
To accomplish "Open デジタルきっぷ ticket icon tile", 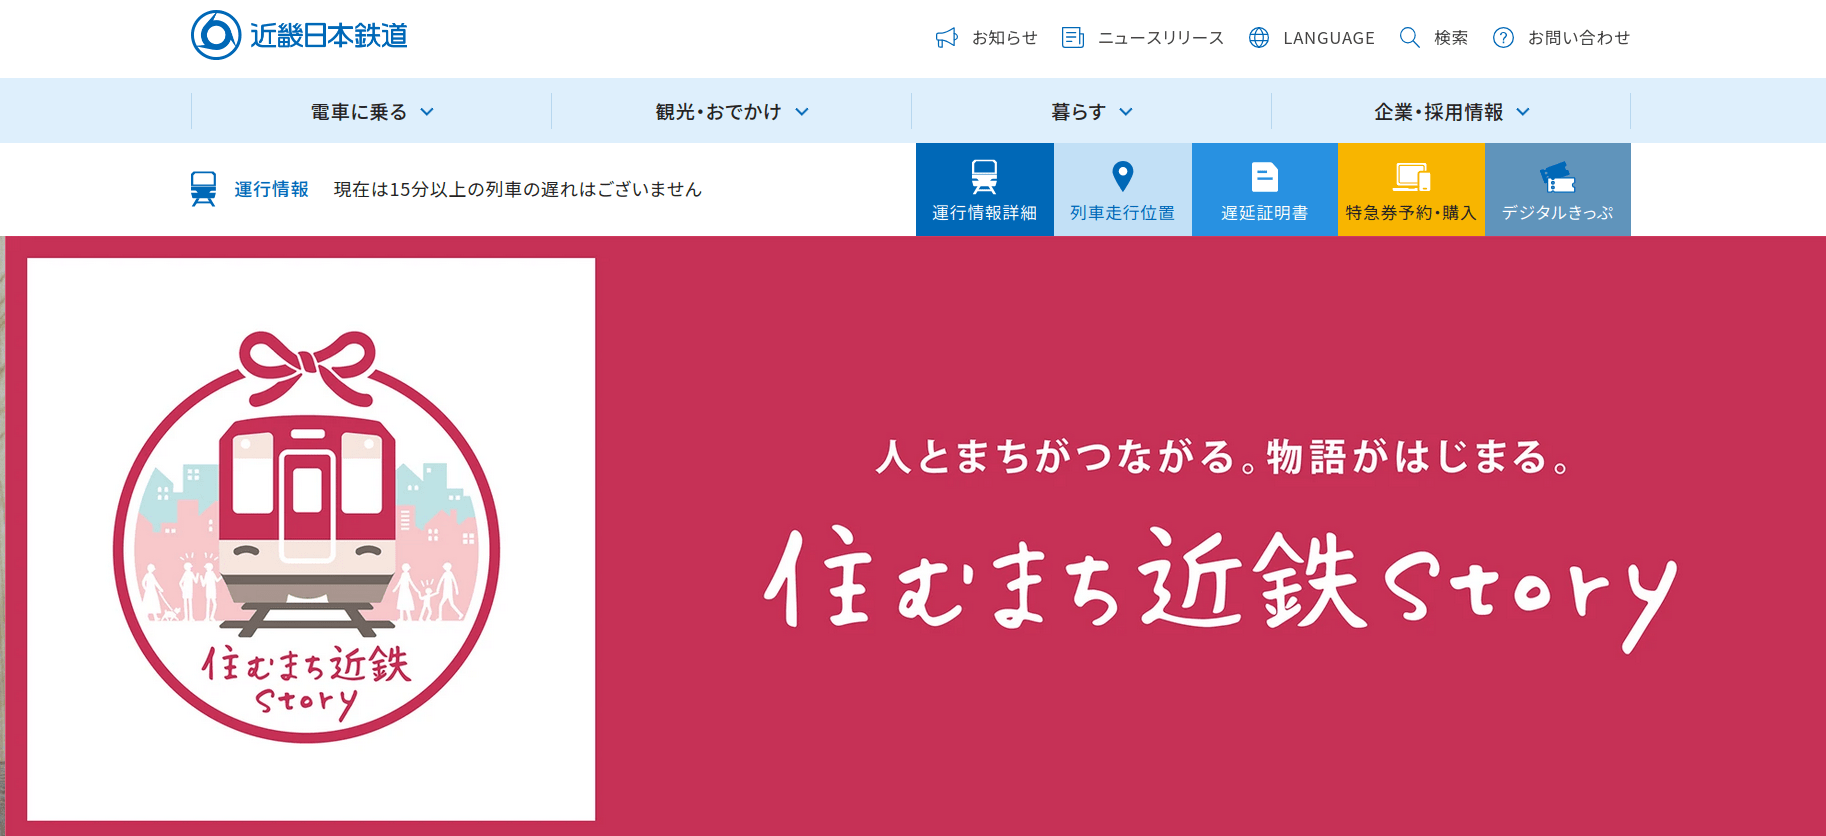I will click(x=1557, y=178).
